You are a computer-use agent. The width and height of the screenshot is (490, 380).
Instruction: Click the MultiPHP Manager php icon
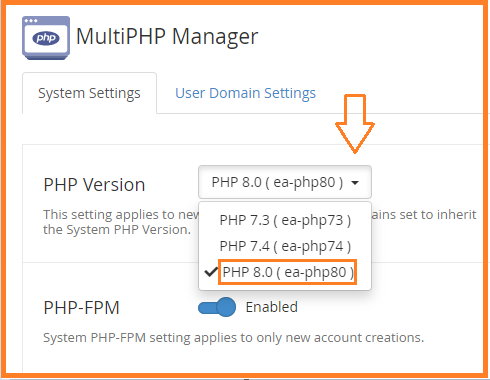pyautogui.click(x=46, y=38)
